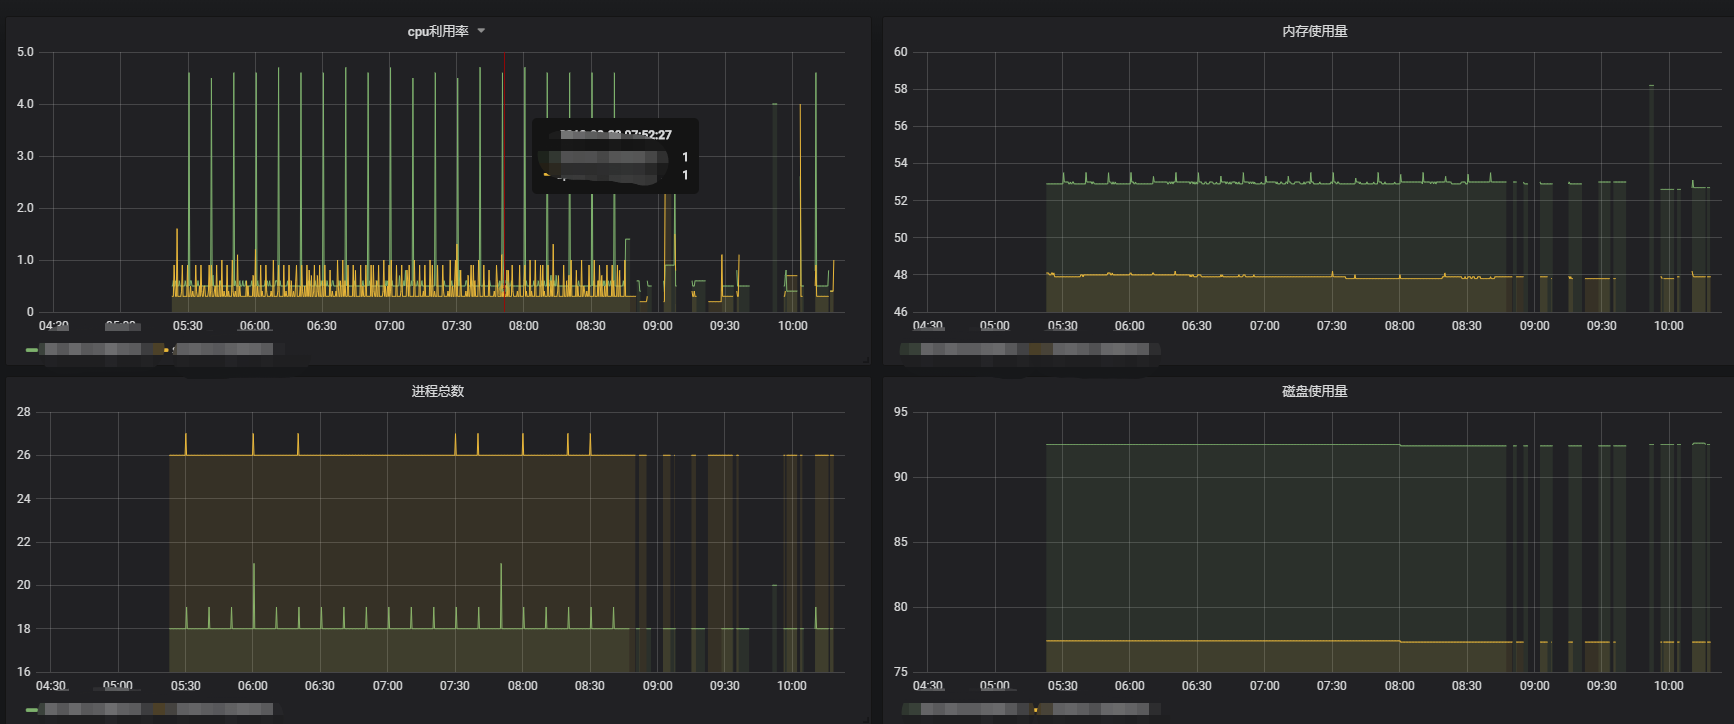Click the 5.0 y-axis label on cpu利用率
1734x724 pixels.
pyautogui.click(x=25, y=52)
